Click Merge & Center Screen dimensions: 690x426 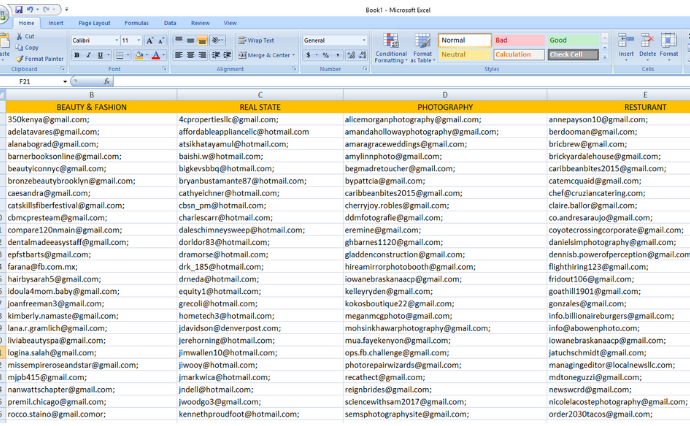pyautogui.click(x=264, y=55)
